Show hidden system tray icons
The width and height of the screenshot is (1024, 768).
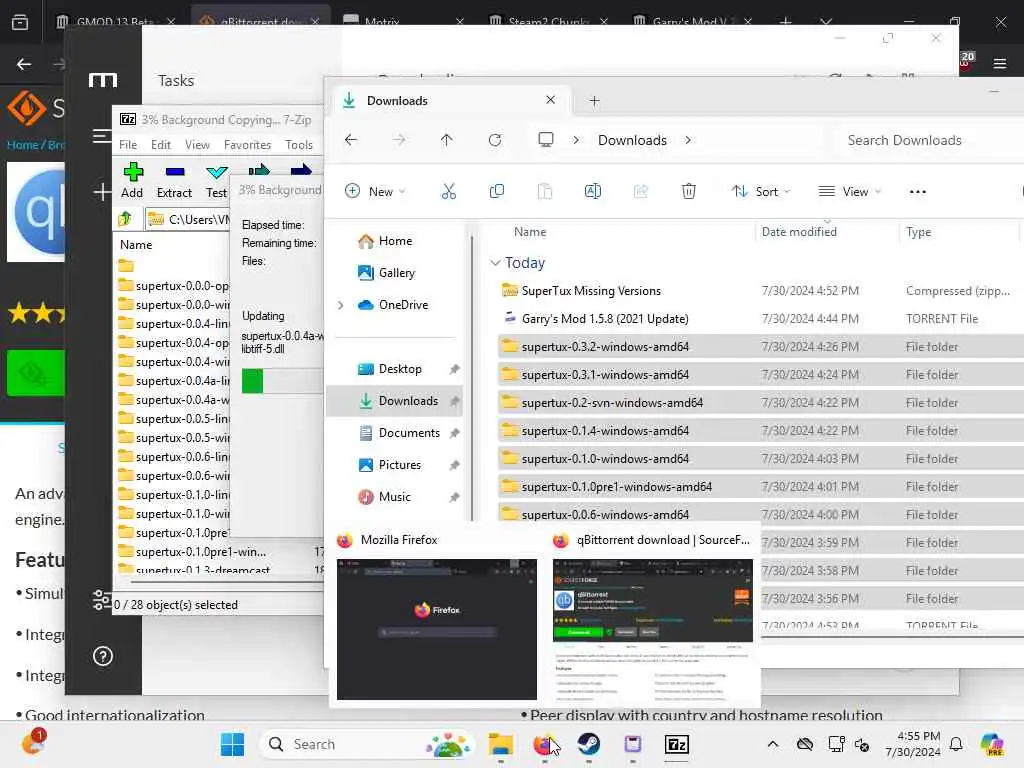coord(773,744)
